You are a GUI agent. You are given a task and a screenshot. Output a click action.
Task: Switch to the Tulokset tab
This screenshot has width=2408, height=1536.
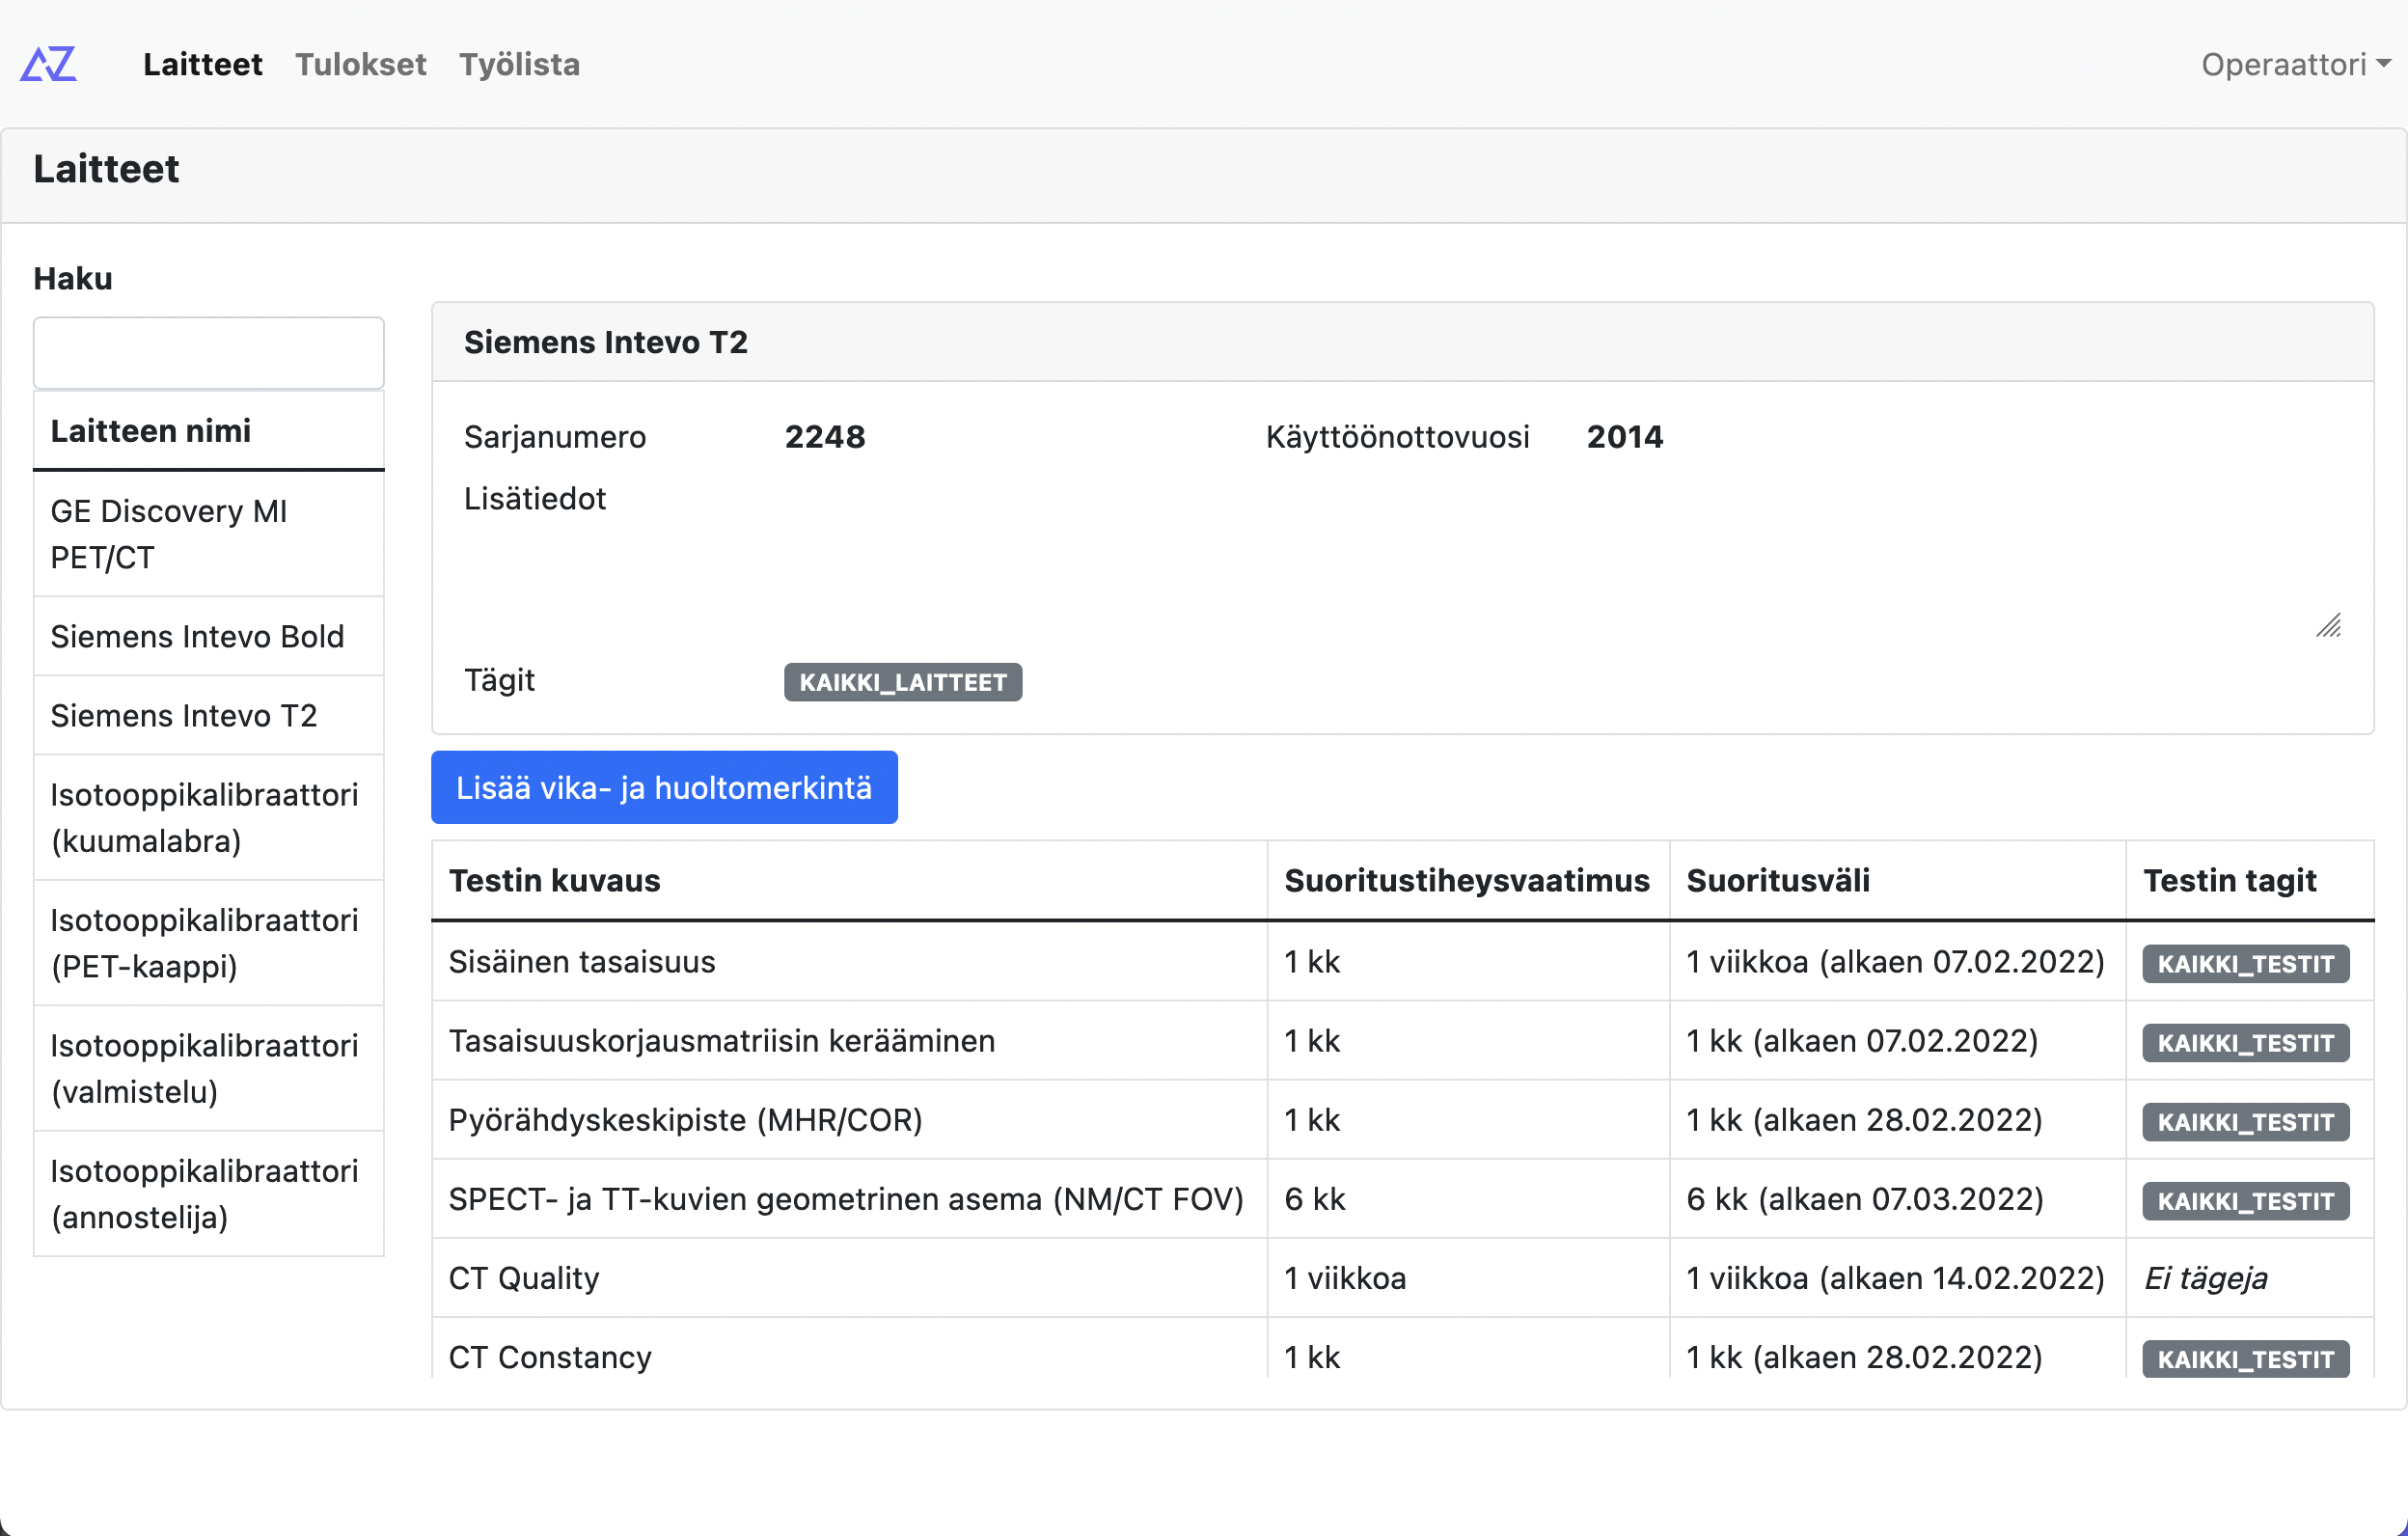point(360,64)
